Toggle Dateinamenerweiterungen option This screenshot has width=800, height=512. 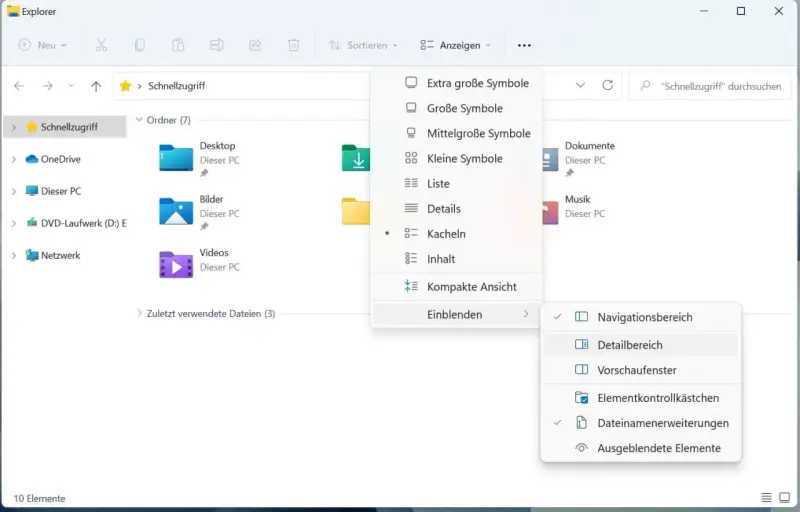tap(641, 423)
